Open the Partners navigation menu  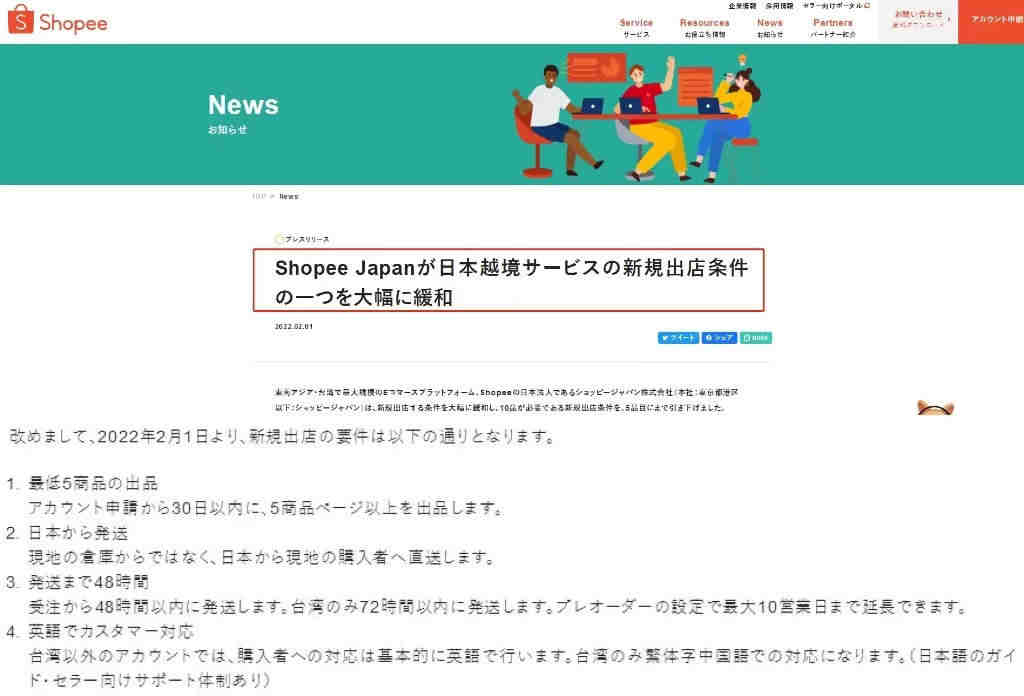[x=833, y=27]
